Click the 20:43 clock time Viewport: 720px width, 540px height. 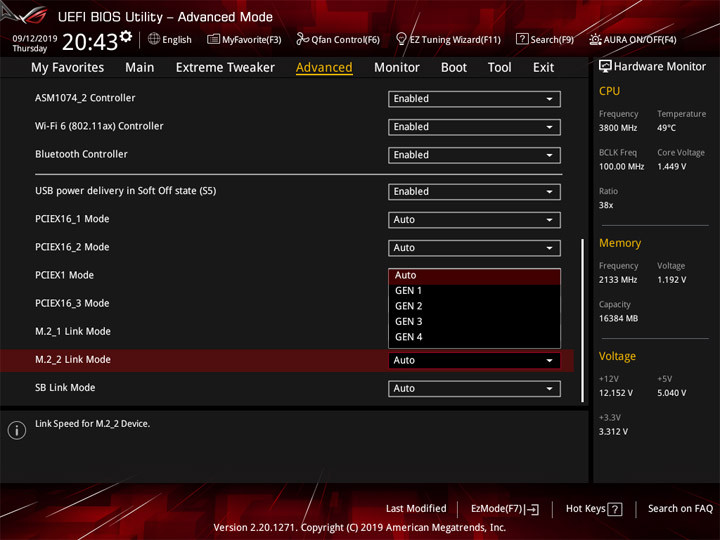[x=90, y=42]
